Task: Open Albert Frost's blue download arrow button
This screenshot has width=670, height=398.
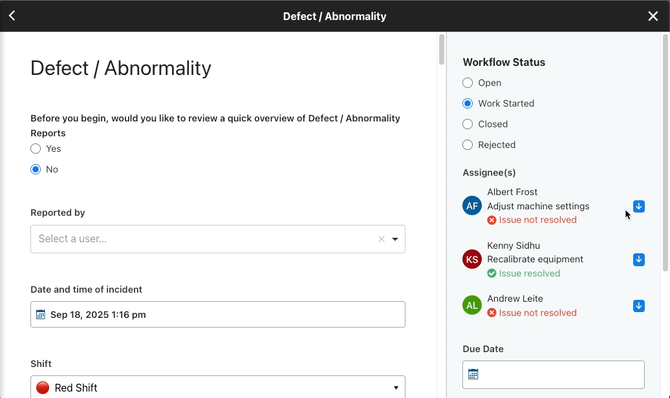Action: (x=639, y=206)
